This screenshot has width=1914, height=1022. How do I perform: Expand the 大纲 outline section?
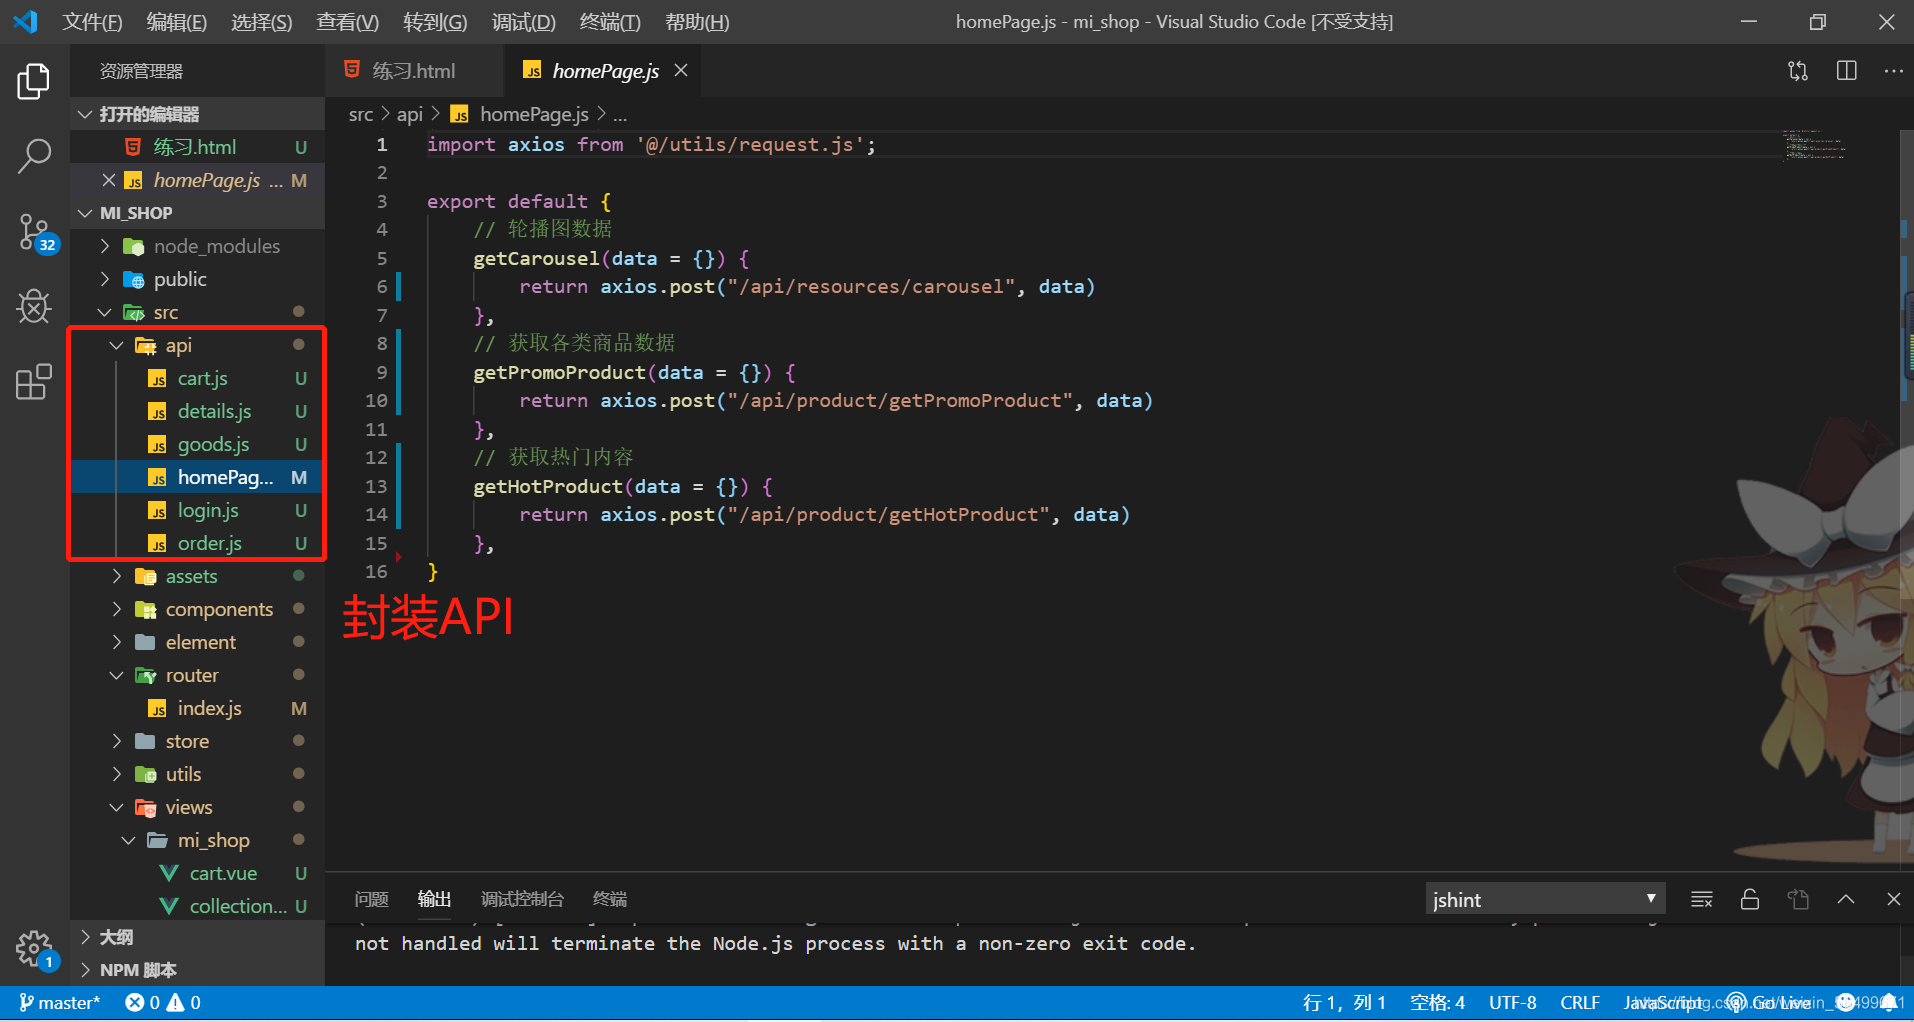[198, 937]
